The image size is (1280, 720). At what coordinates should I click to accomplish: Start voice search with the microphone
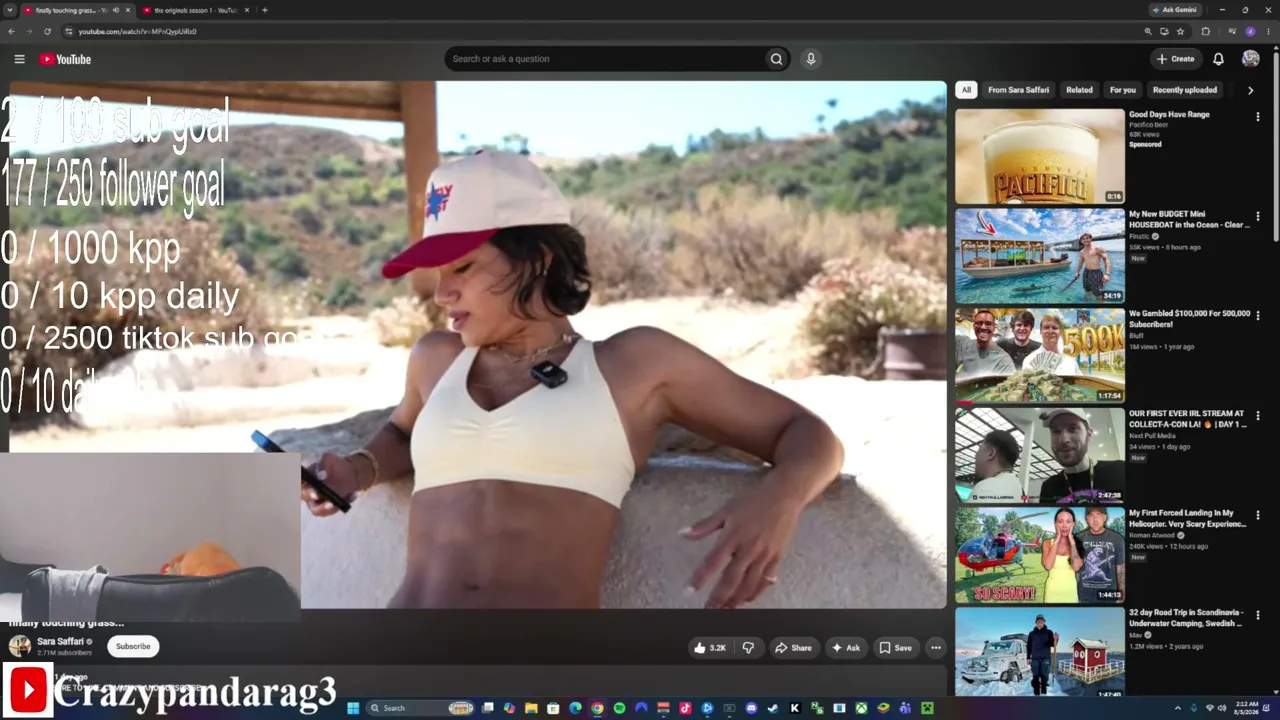pos(811,59)
